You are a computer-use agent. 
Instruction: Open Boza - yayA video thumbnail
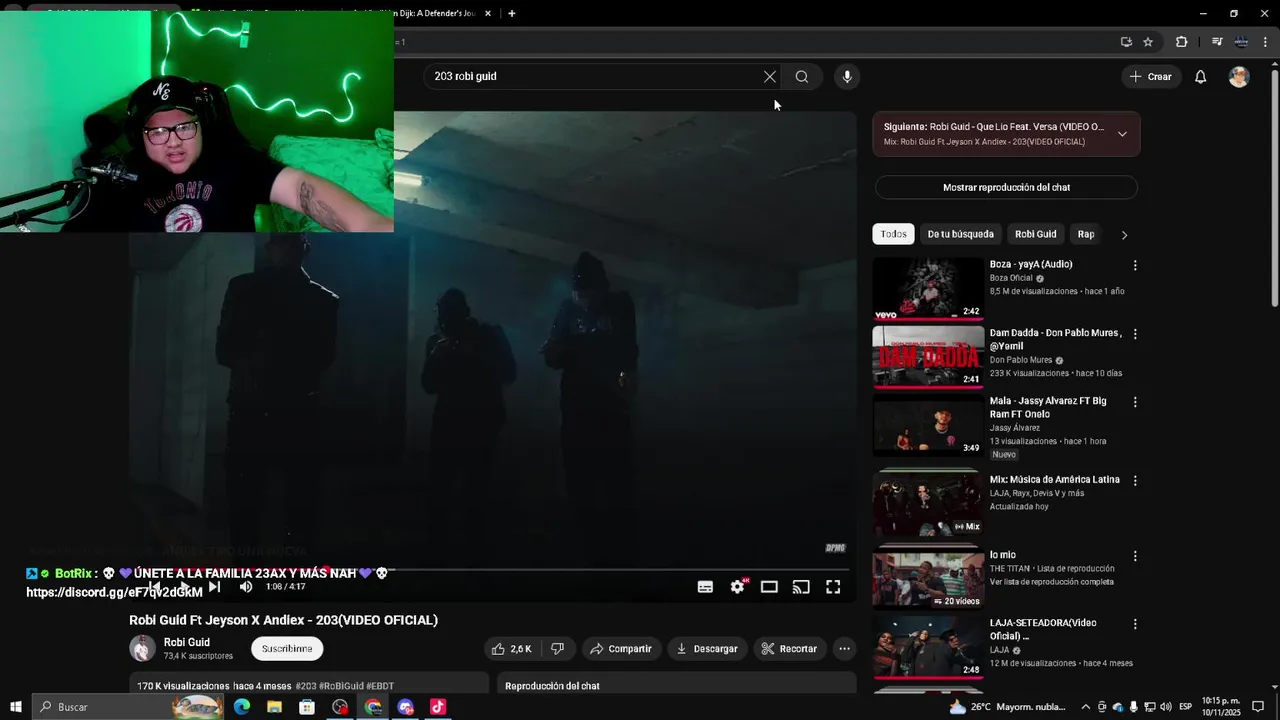(928, 289)
